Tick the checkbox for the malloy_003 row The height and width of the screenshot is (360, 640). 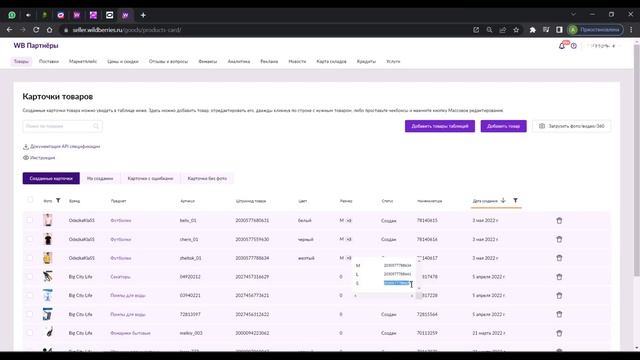[30, 333]
